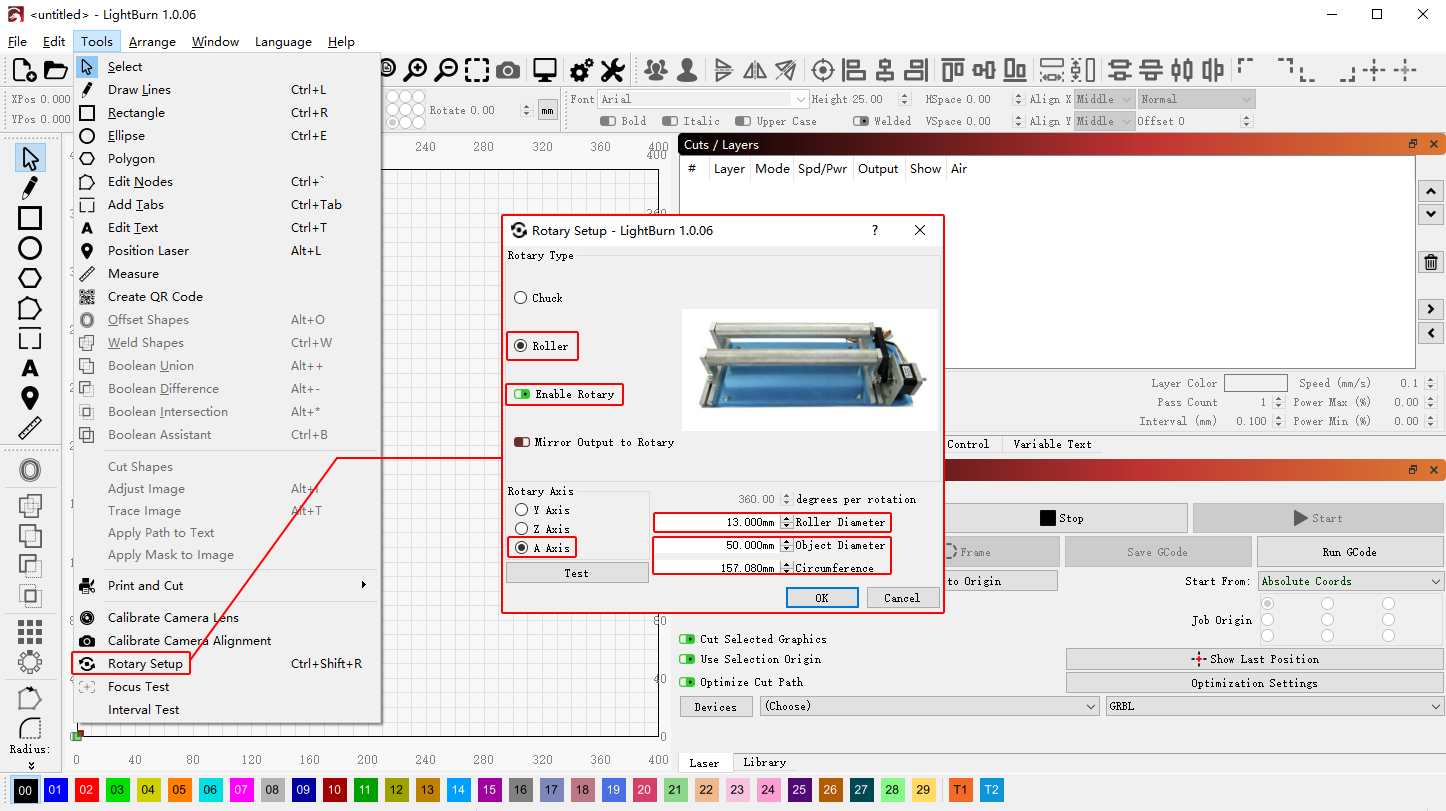Toggle the Optimize Cut Path switch
The image size is (1446, 811).
pyautogui.click(x=687, y=682)
